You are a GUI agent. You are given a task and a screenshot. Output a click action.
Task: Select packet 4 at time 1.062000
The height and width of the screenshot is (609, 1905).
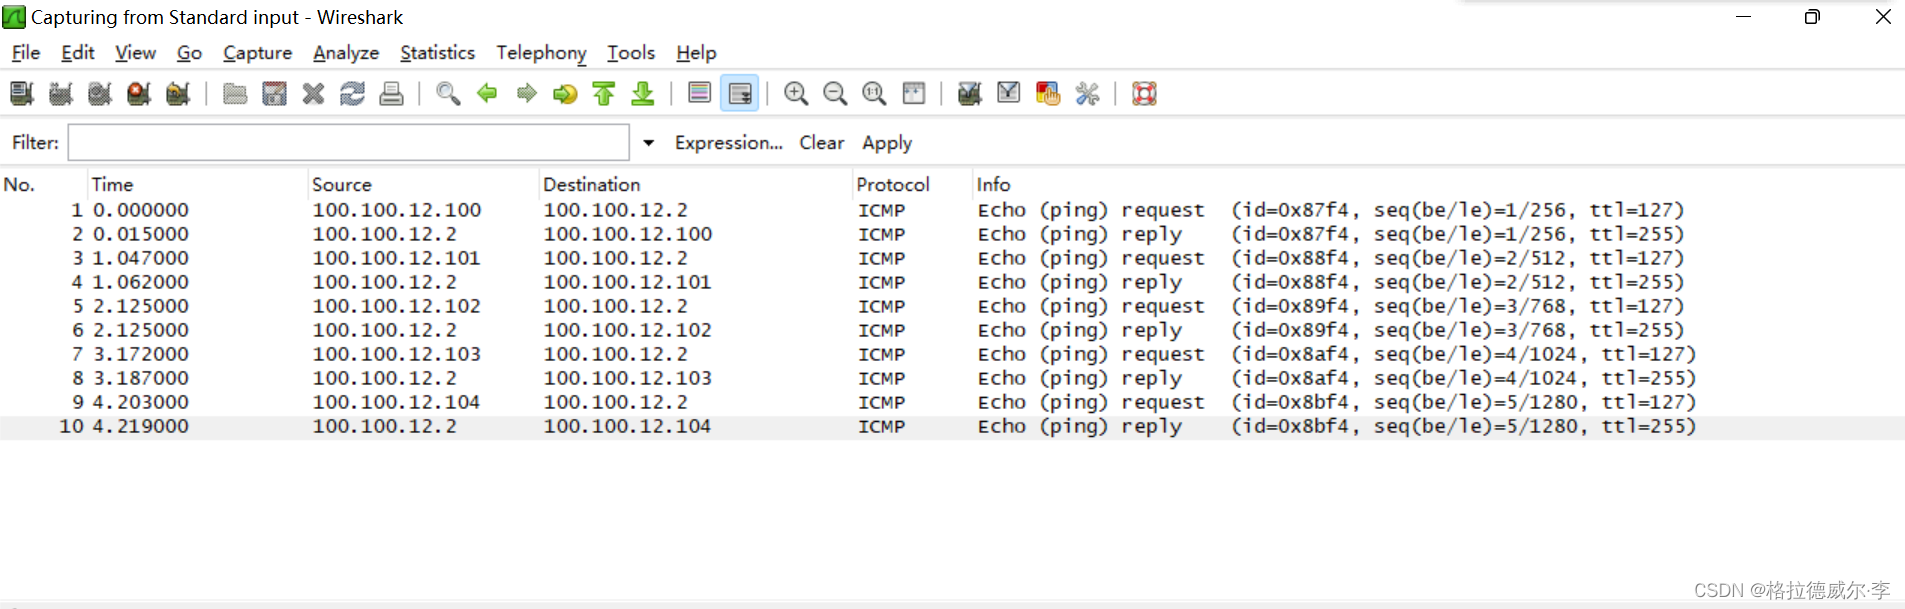pyautogui.click(x=952, y=282)
